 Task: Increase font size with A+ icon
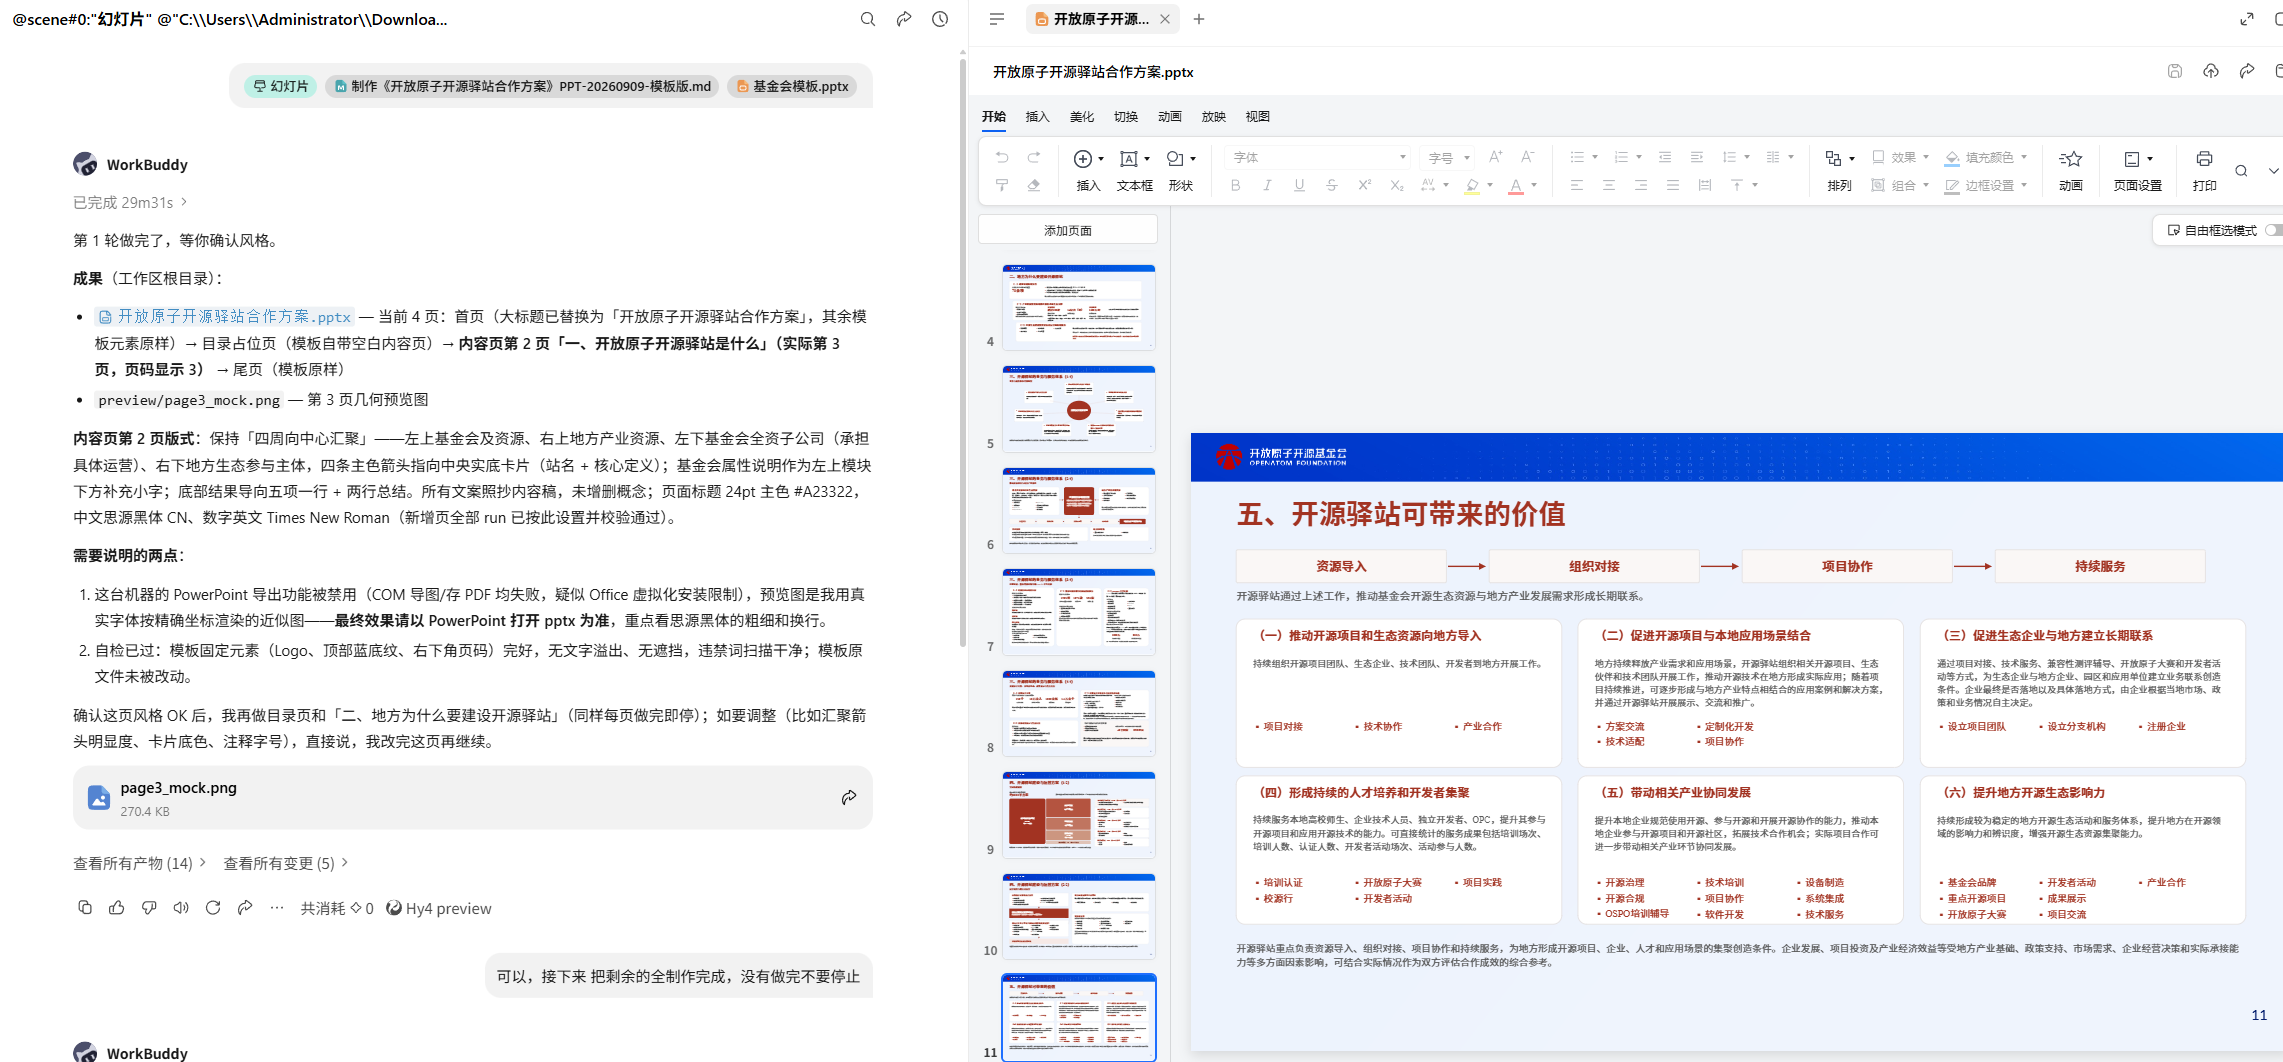[1495, 157]
